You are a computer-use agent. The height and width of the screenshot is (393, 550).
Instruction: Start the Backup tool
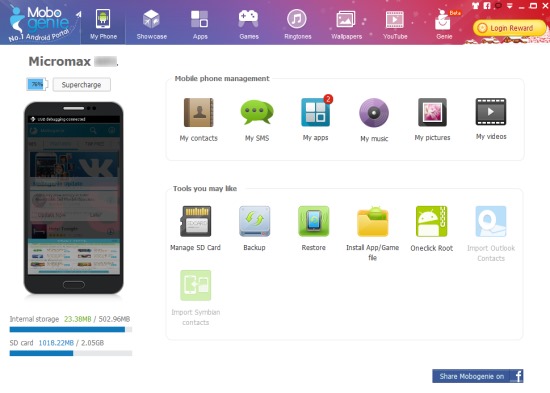(254, 221)
